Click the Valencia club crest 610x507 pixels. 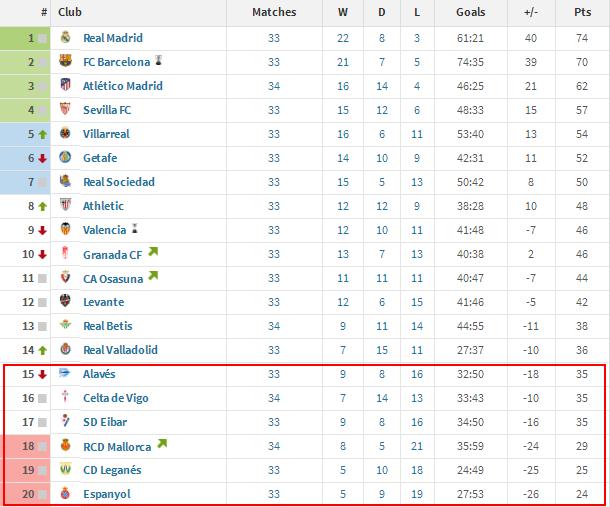click(x=65, y=230)
